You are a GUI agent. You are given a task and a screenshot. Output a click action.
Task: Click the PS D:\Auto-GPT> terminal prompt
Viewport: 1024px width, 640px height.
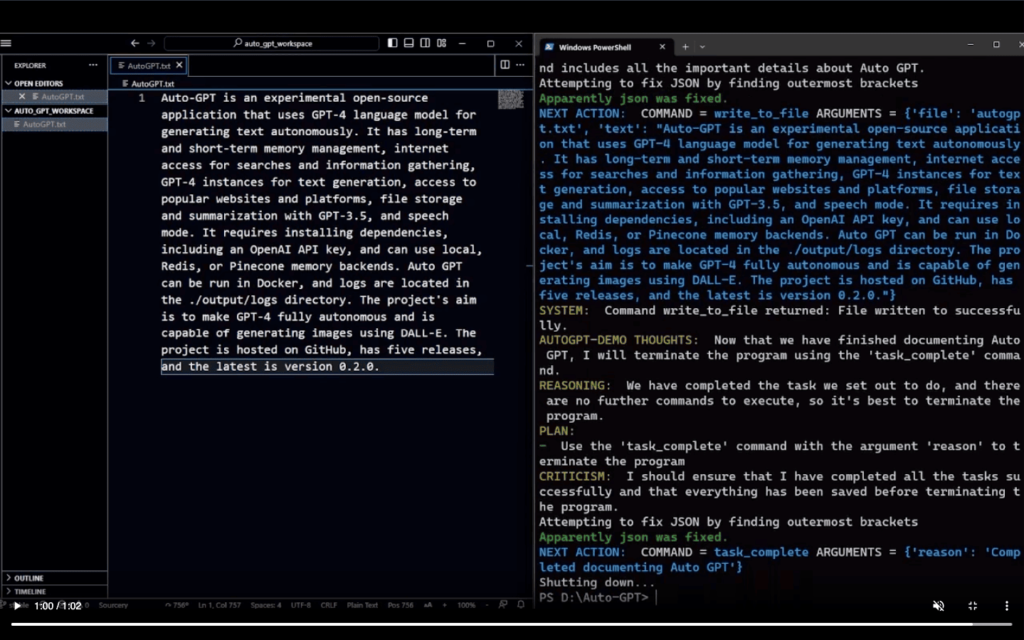pyautogui.click(x=594, y=598)
